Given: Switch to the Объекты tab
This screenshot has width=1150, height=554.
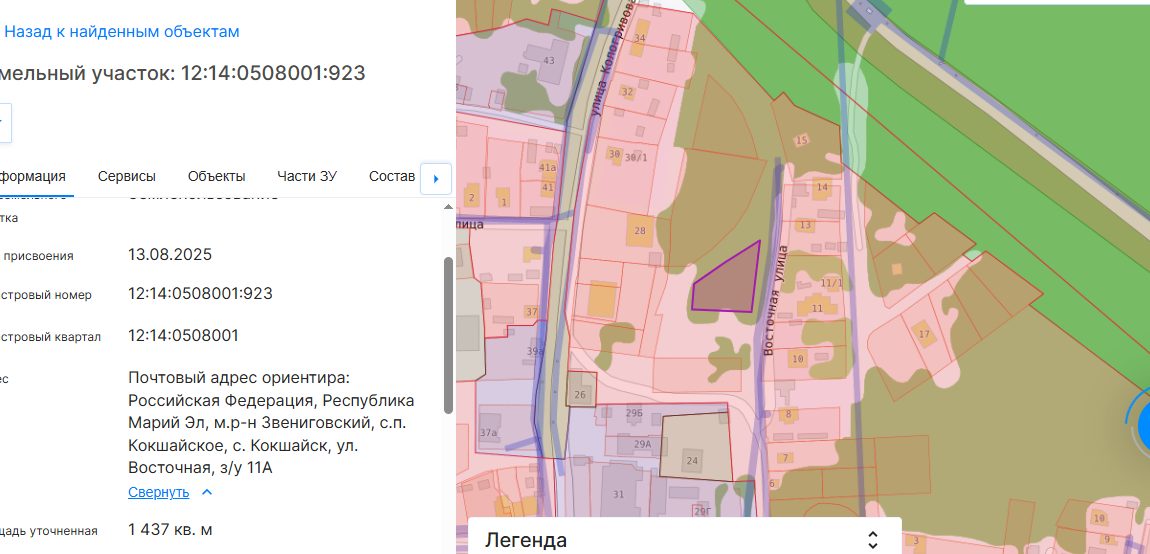Looking at the screenshot, I should (x=216, y=177).
